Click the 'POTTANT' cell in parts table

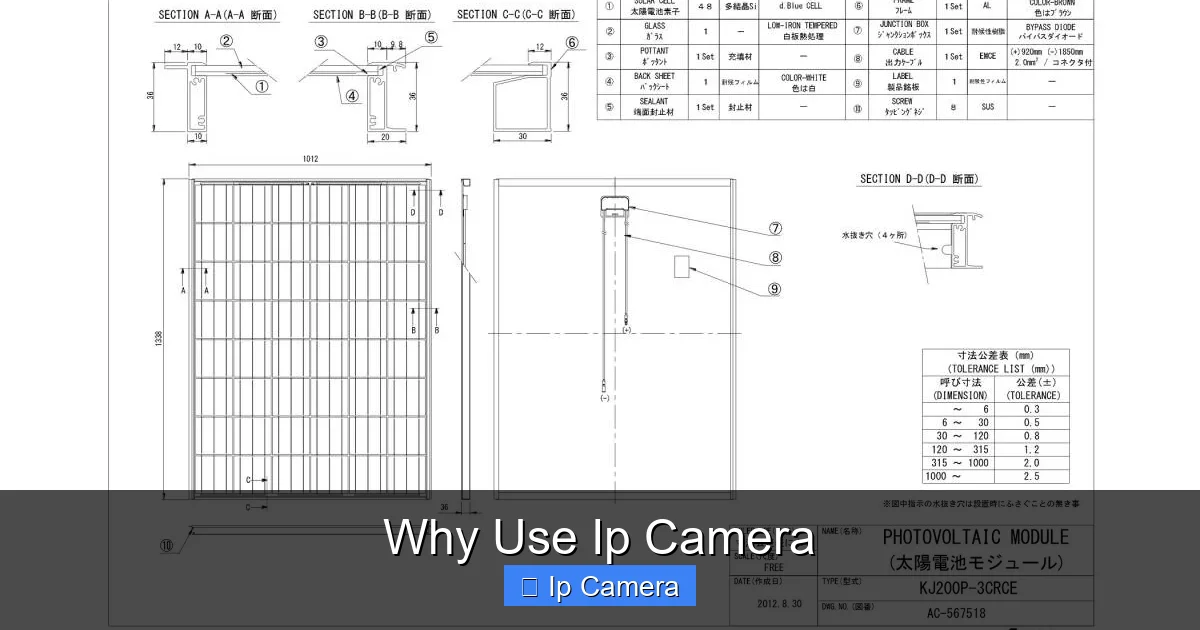click(x=655, y=57)
